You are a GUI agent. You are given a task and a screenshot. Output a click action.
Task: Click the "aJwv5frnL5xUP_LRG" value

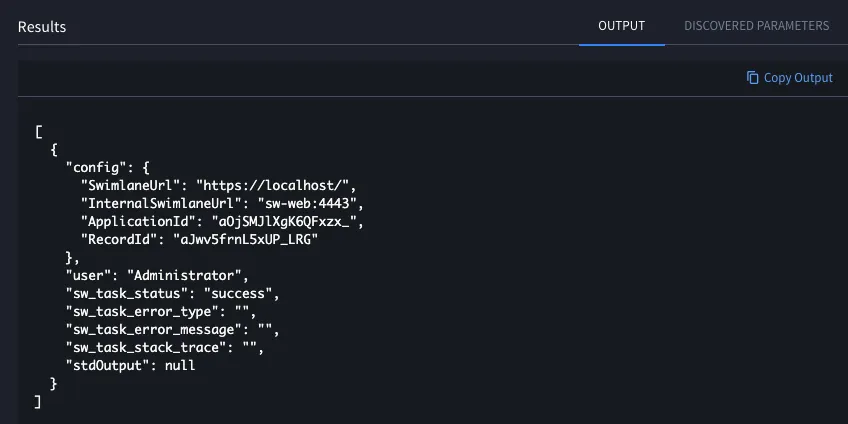246,240
